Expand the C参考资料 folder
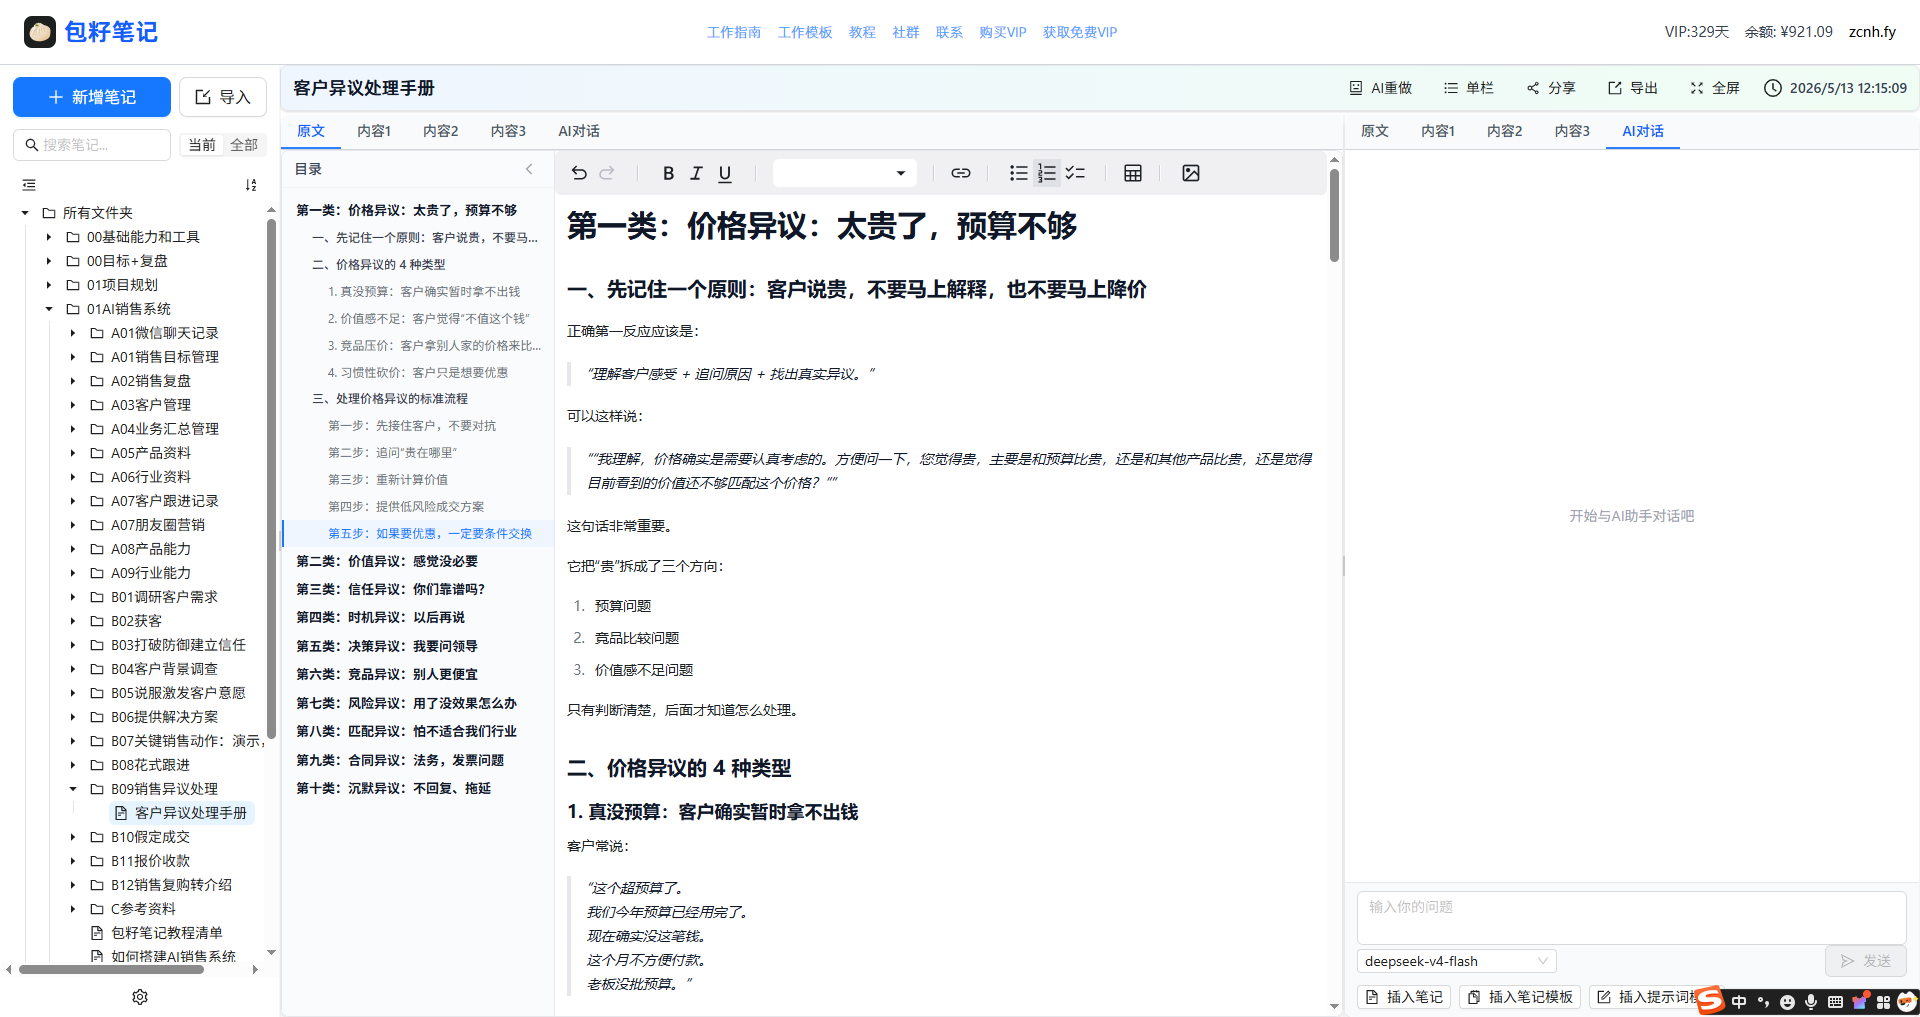This screenshot has width=1920, height=1017. (73, 909)
